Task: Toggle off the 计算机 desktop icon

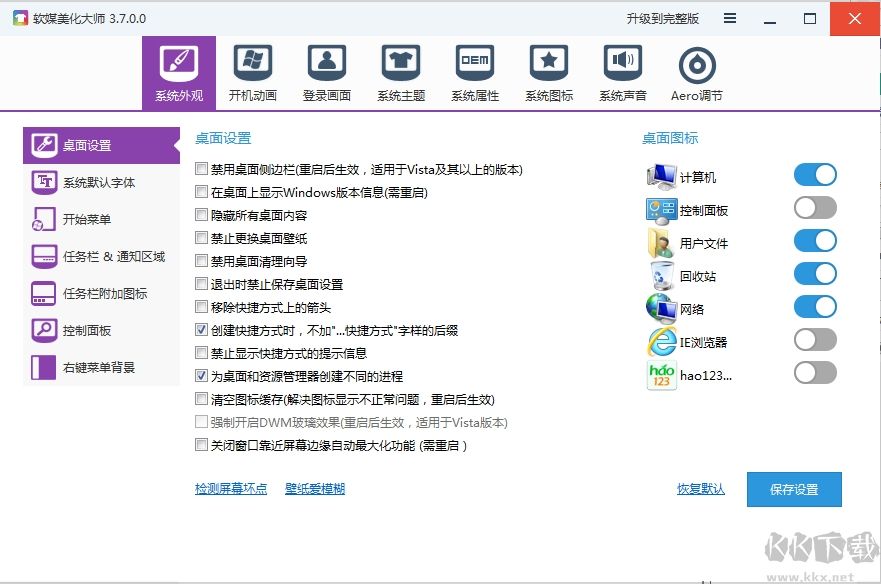Action: [815, 174]
